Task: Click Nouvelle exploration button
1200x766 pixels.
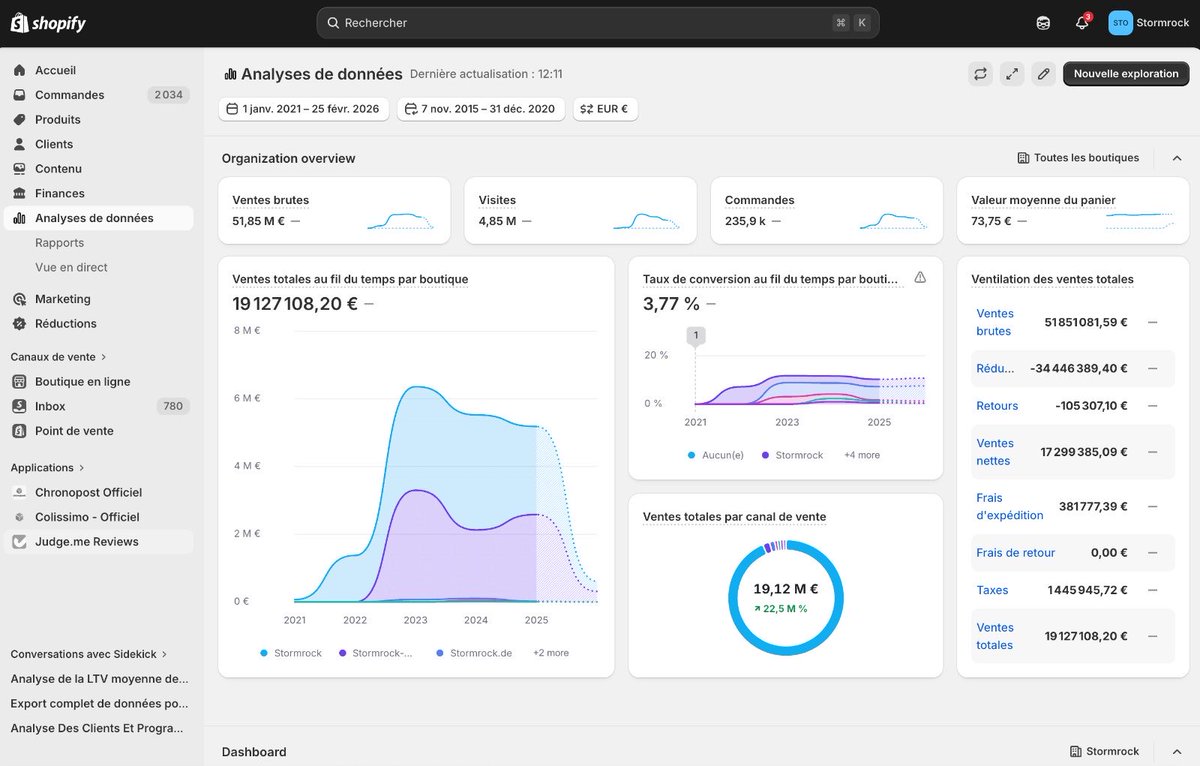Action: tap(1126, 73)
